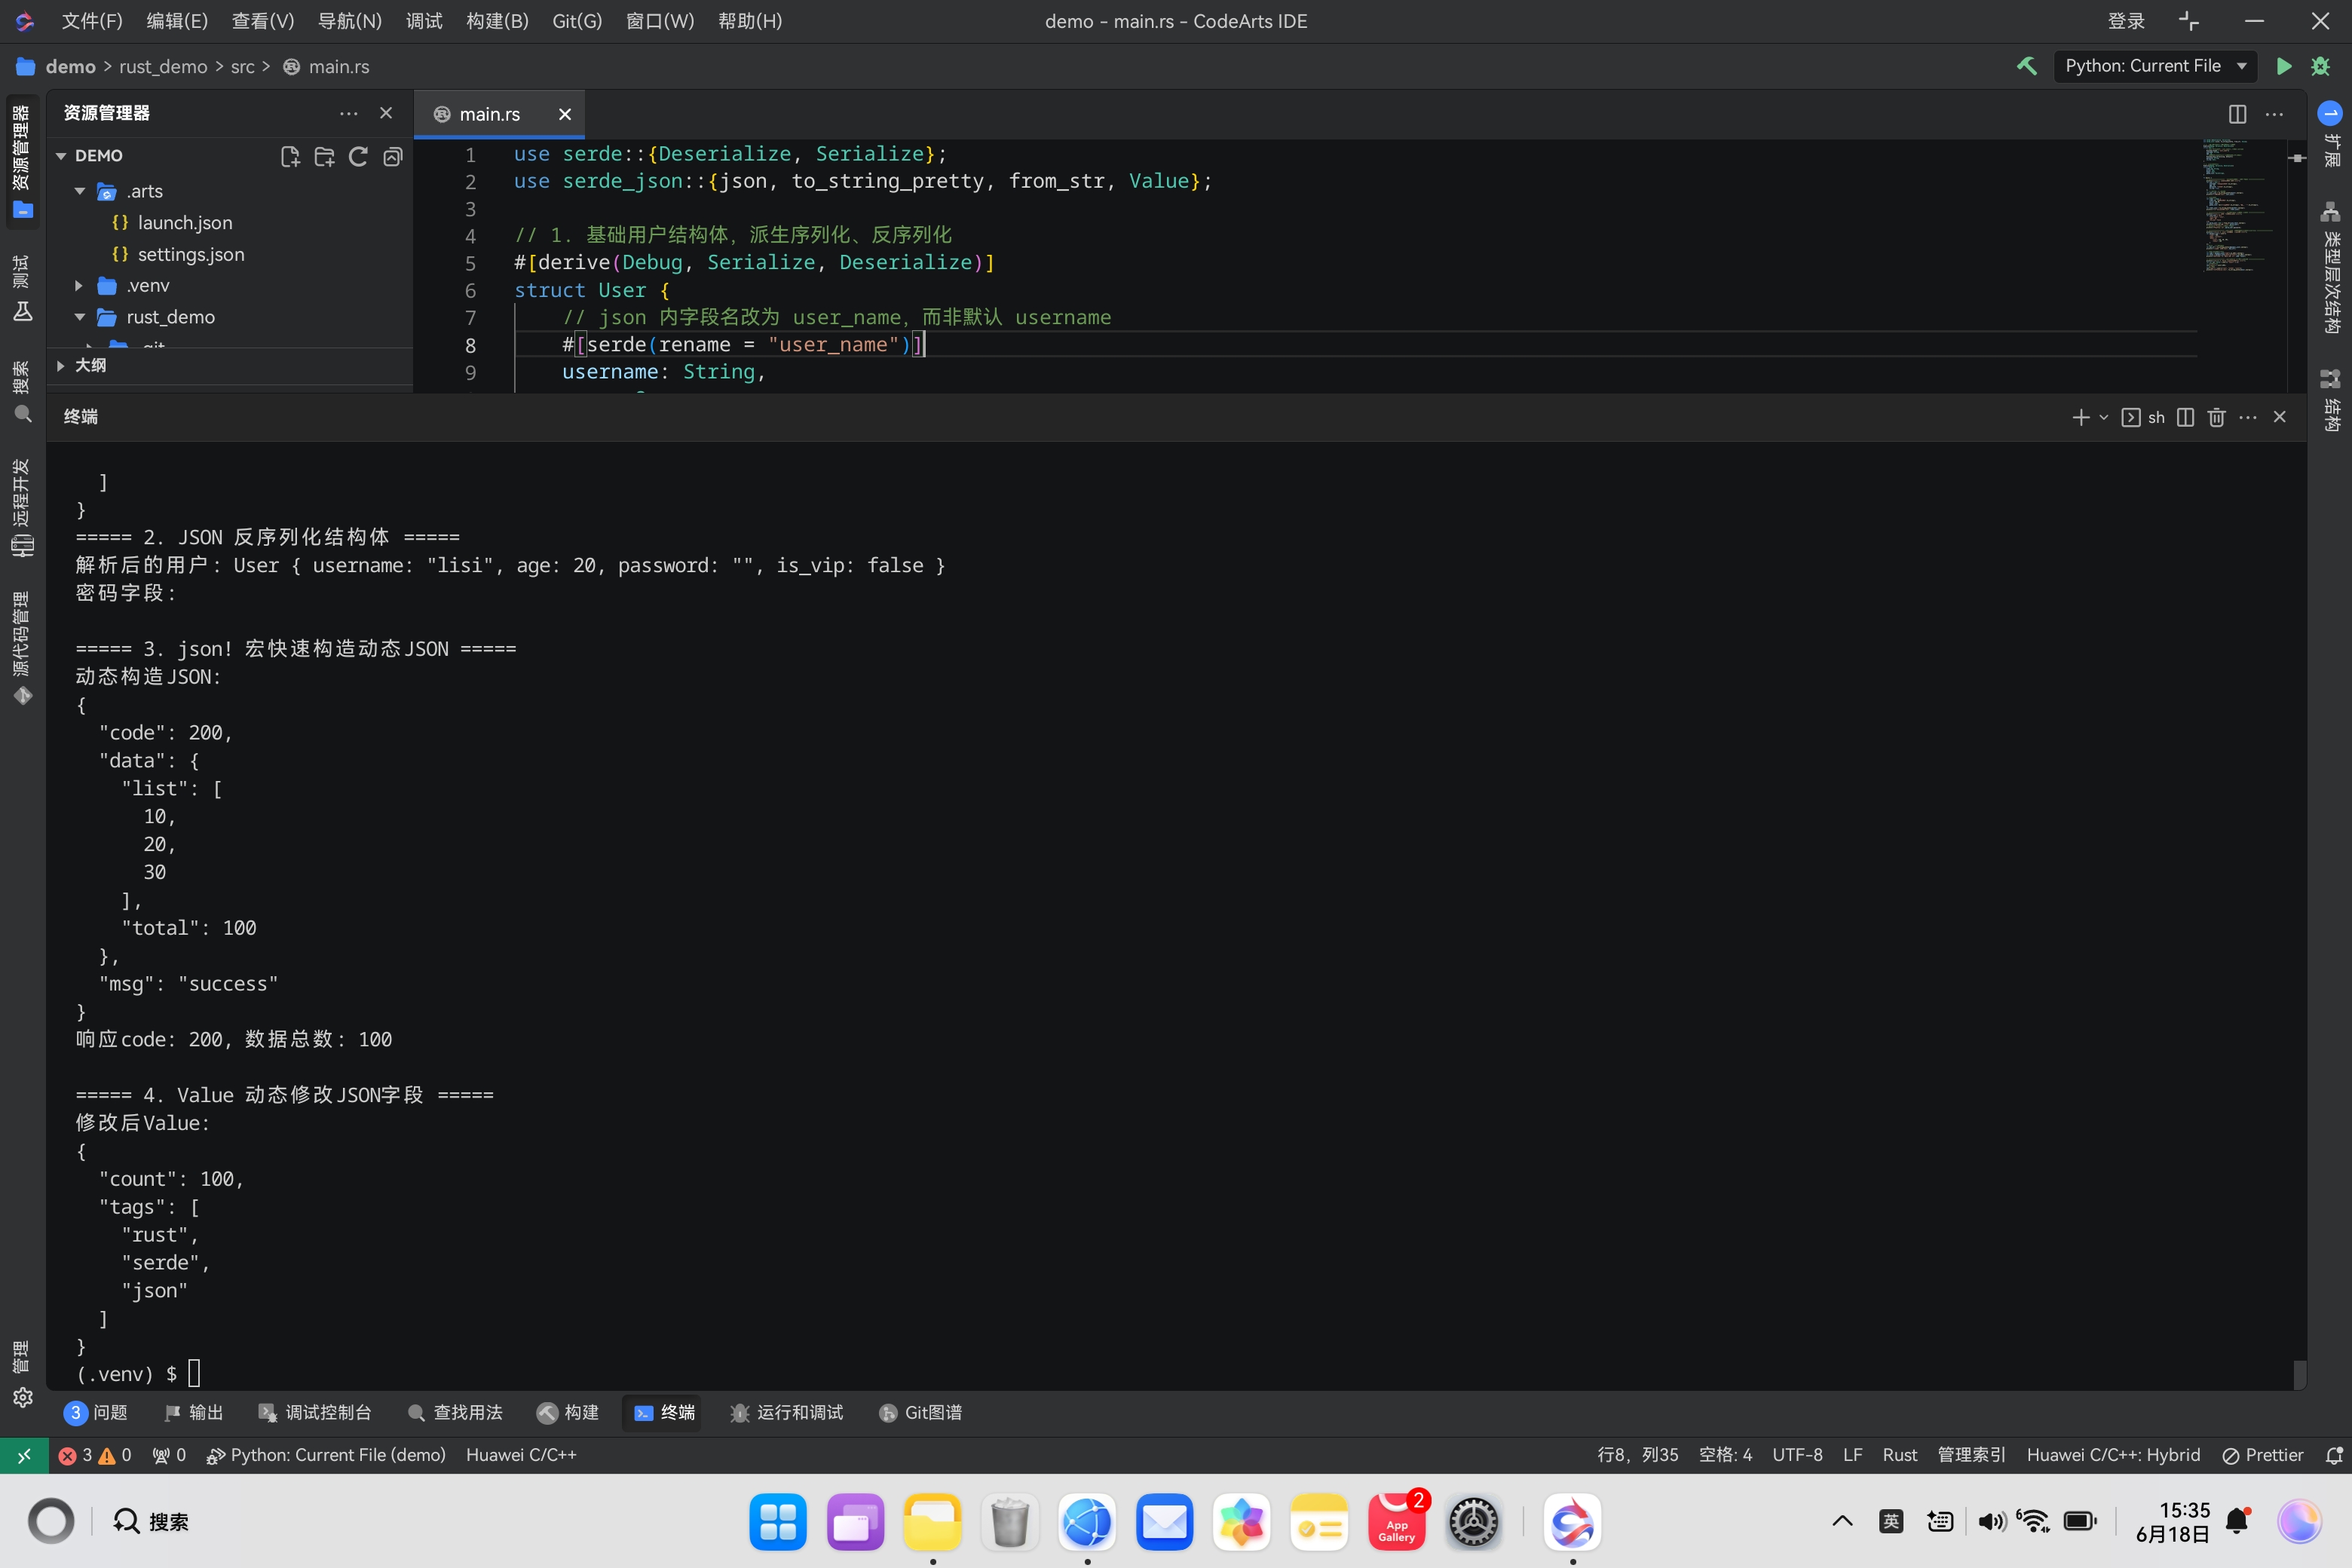This screenshot has height=1568, width=2352.
Task: Close the main.rs editor tab
Action: point(565,114)
